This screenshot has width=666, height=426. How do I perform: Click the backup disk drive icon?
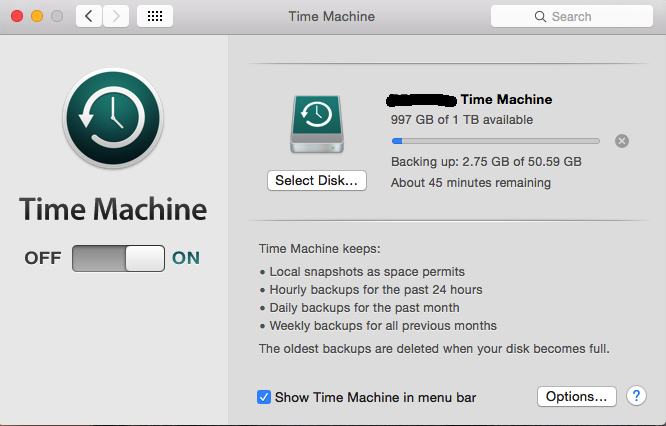317,124
